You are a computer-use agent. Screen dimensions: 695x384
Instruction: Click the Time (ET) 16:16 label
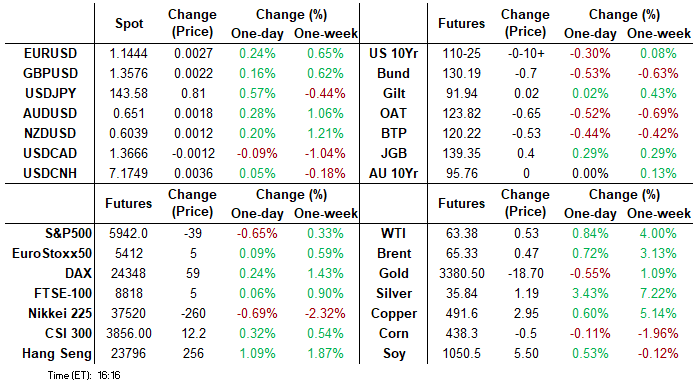click(x=84, y=375)
